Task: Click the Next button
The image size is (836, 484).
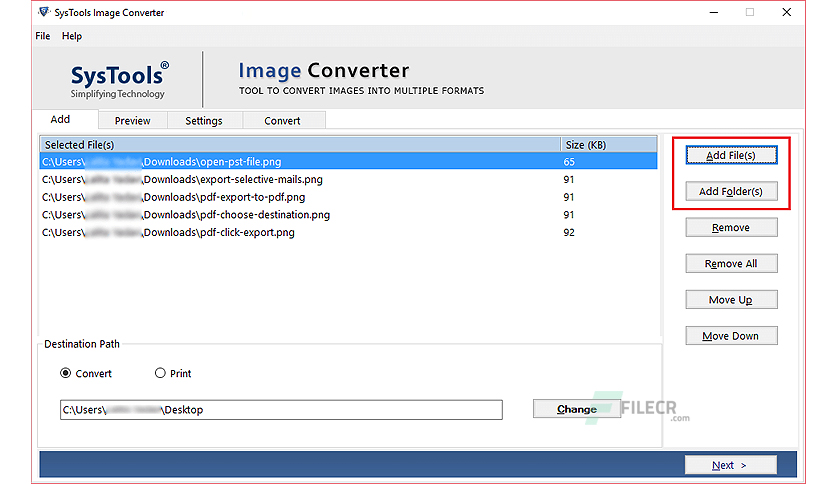Action: 730,465
